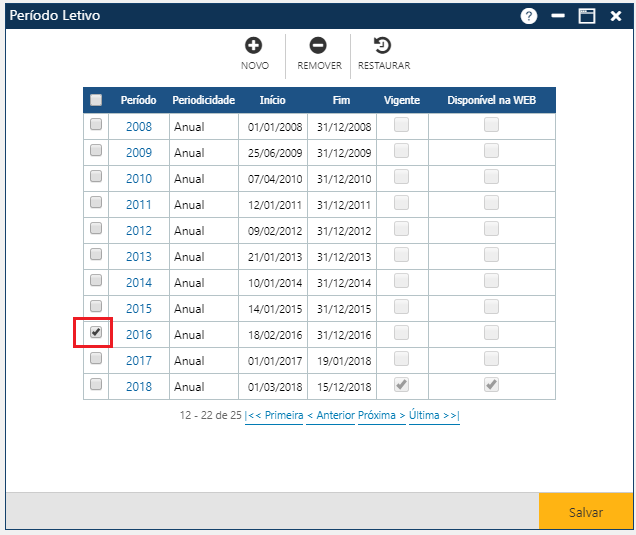The width and height of the screenshot is (636, 535).
Task: Go to Anterior page link
Action: tap(330, 415)
